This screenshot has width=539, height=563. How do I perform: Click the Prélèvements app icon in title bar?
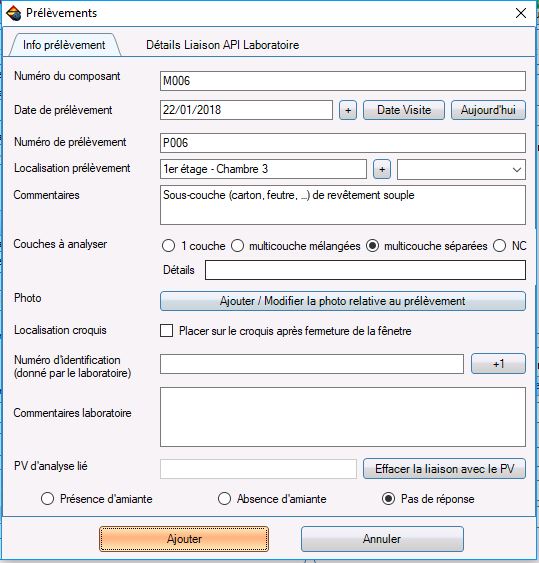click(14, 13)
